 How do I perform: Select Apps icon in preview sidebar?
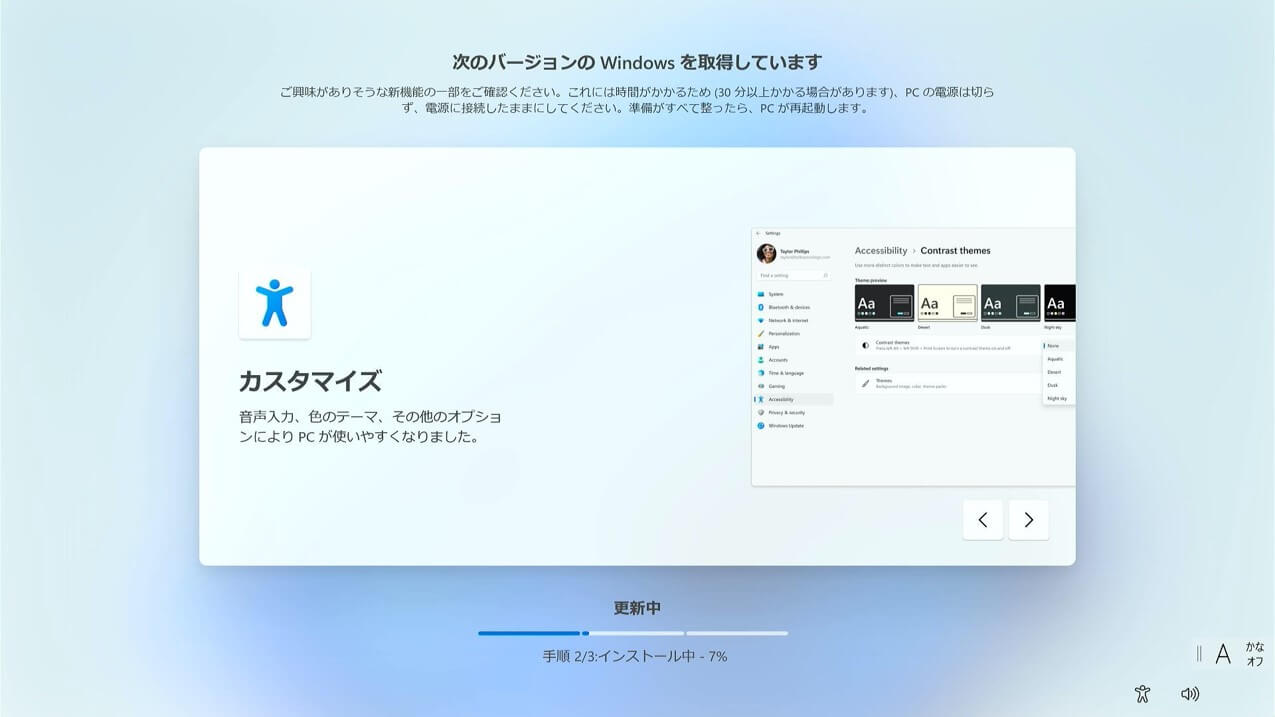pyautogui.click(x=761, y=347)
